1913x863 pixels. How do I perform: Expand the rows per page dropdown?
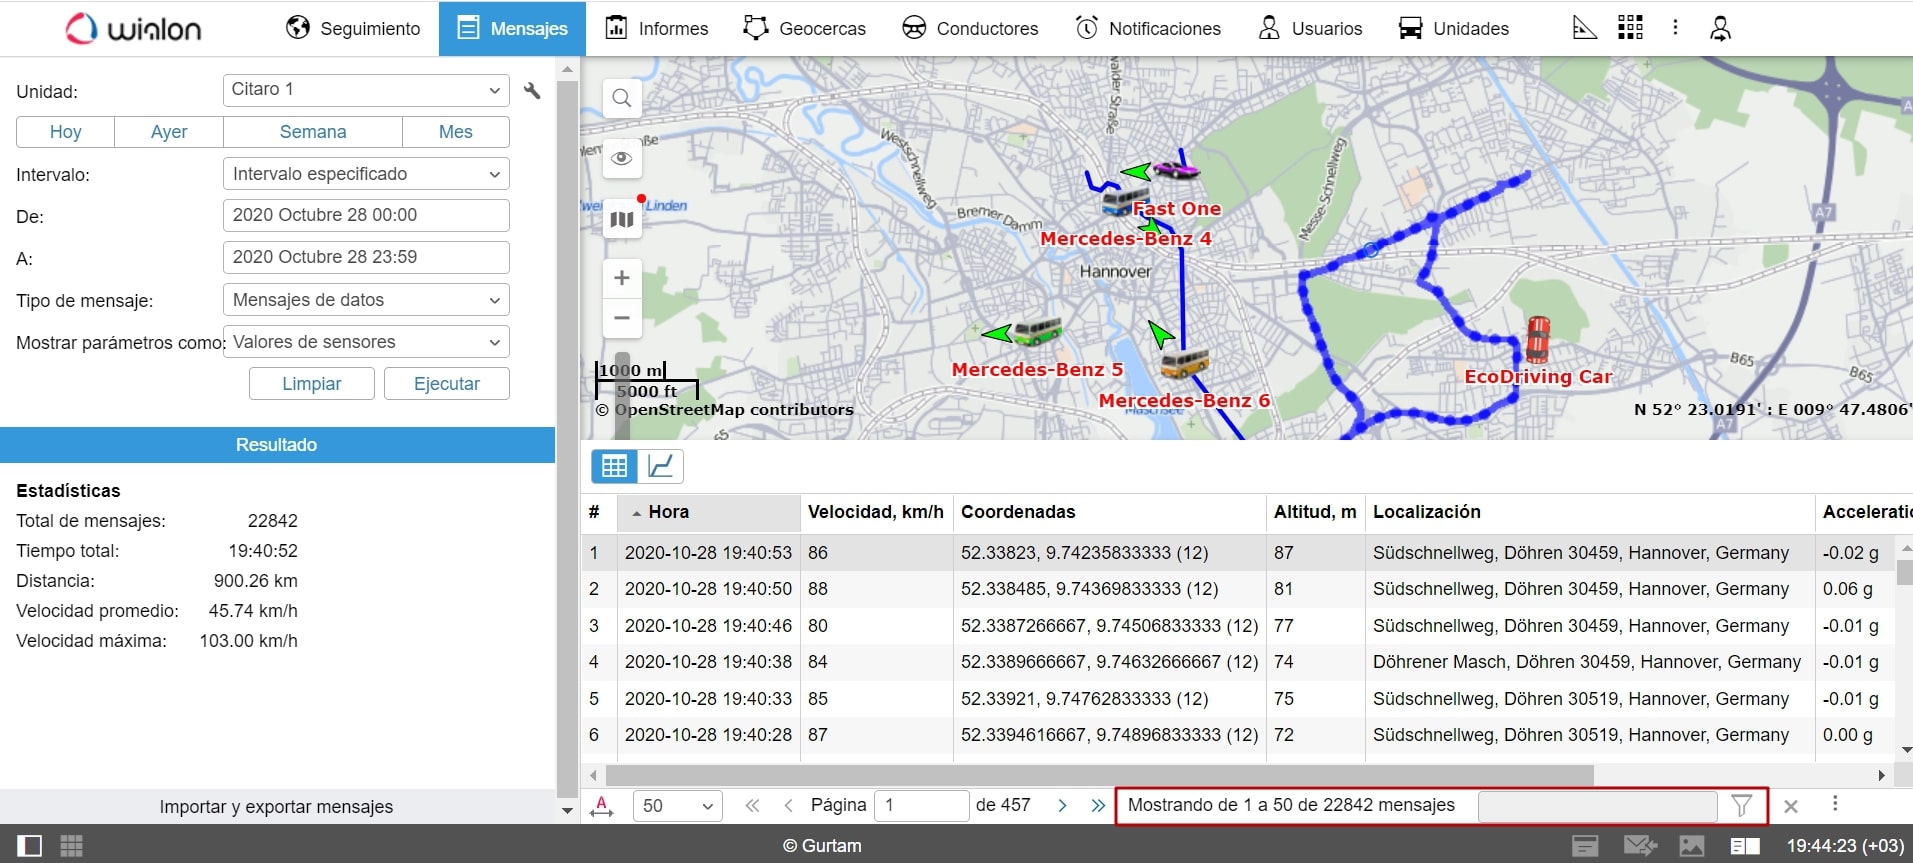tap(677, 806)
